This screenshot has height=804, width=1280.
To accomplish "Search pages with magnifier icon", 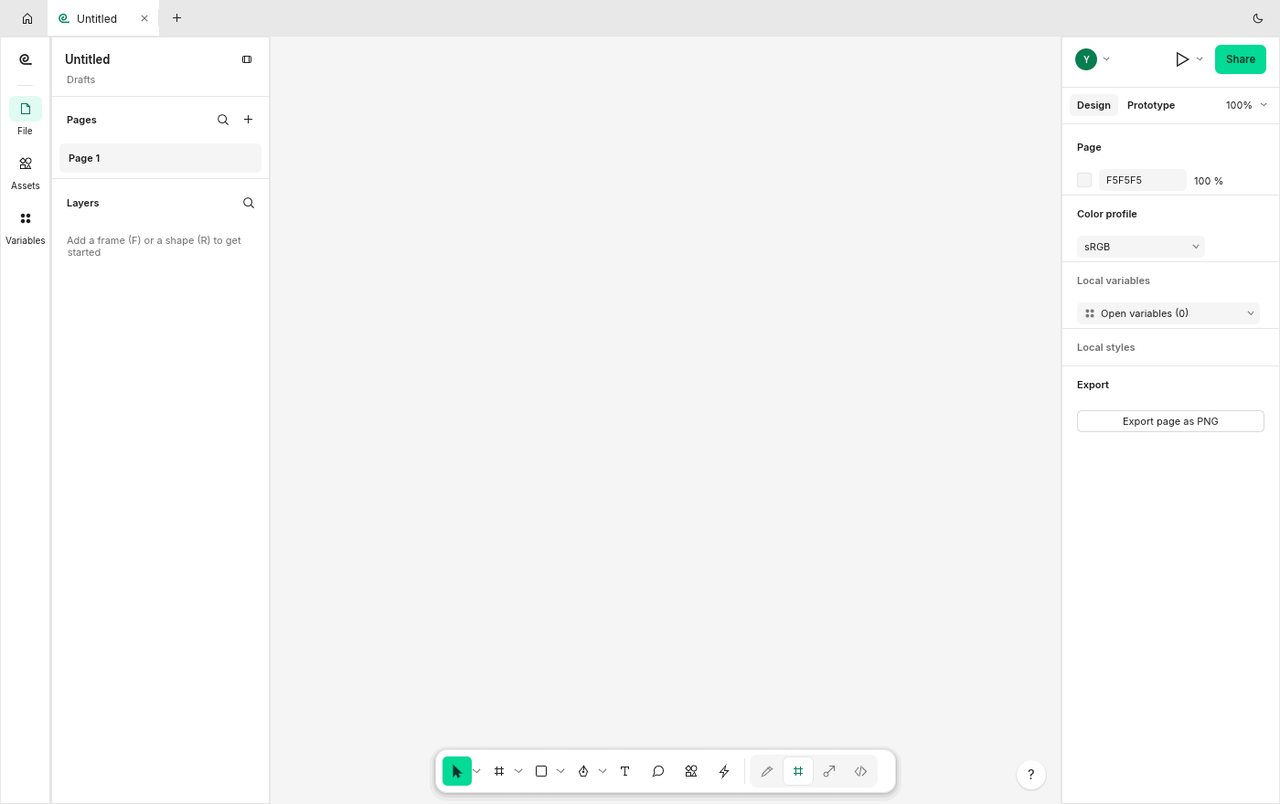I will tap(223, 119).
